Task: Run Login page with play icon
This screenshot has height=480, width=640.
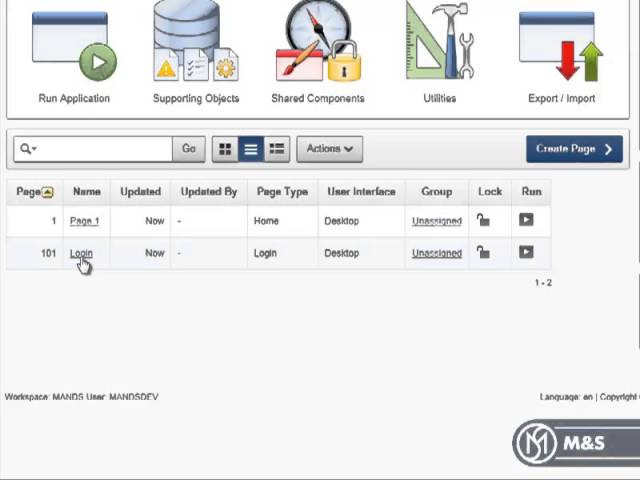Action: tap(526, 252)
